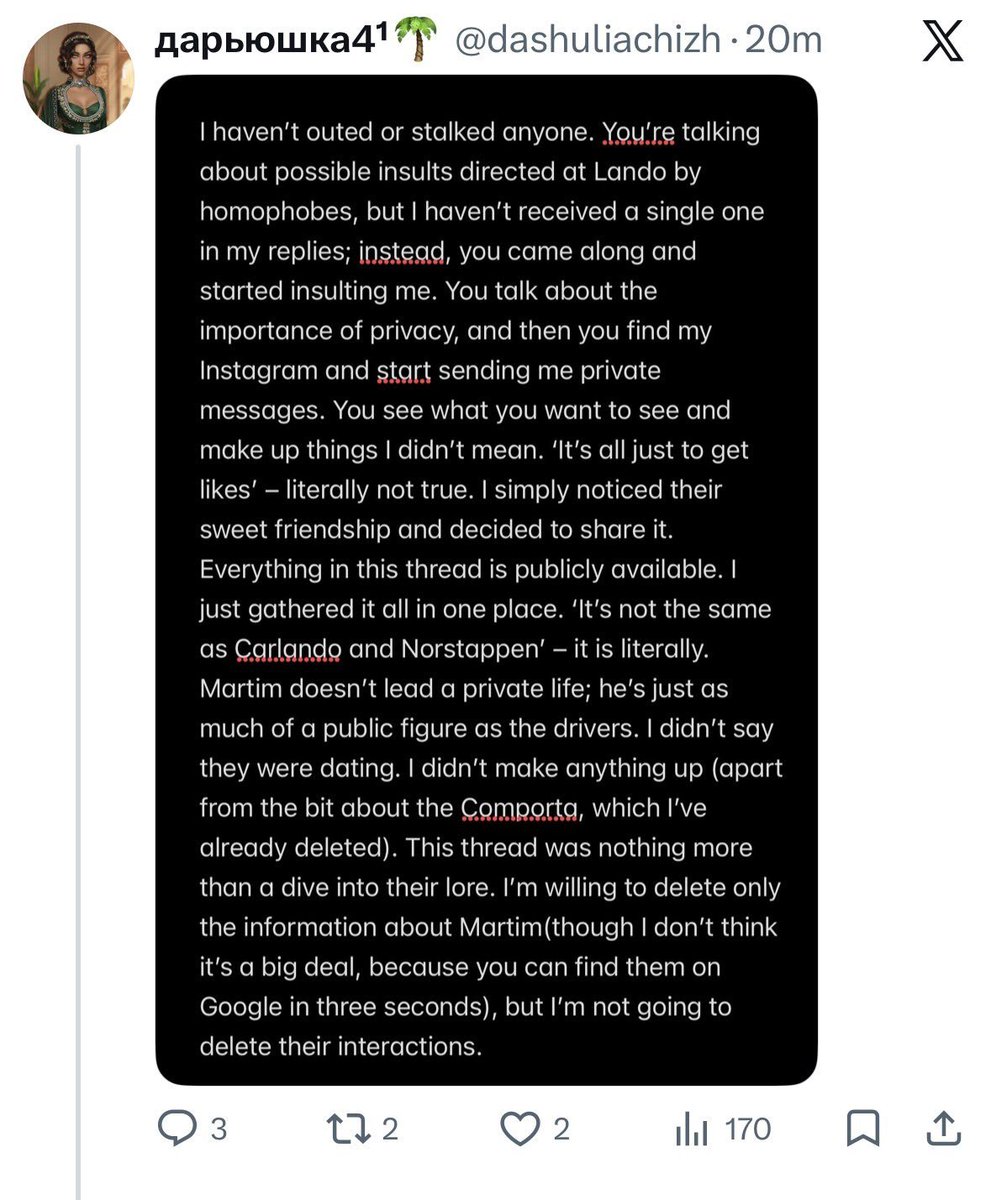Viewport: 991px width, 1200px height.
Task: Click the like count 2 beside heart
Action: coord(561,1130)
